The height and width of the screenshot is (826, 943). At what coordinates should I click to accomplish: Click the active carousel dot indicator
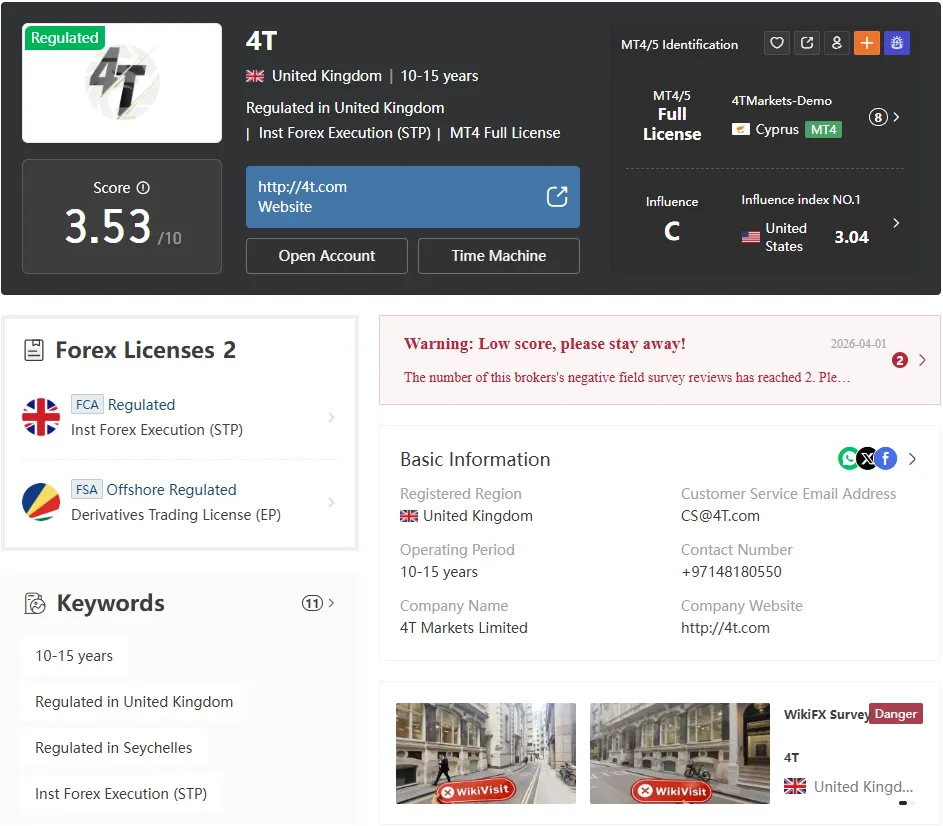point(903,803)
